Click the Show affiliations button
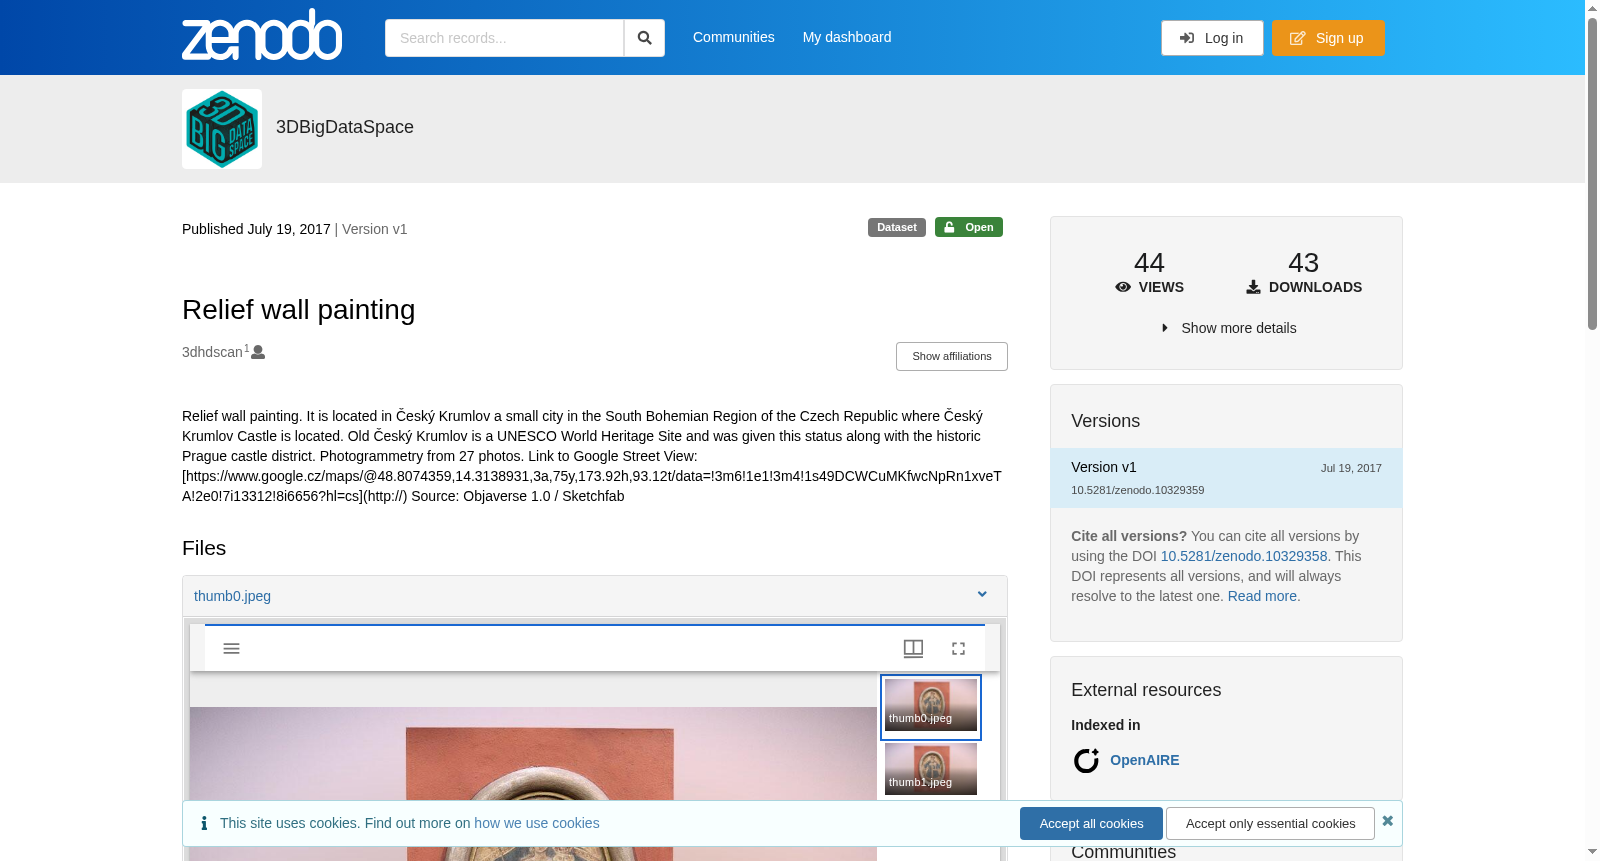Viewport: 1600px width, 861px height. (952, 357)
